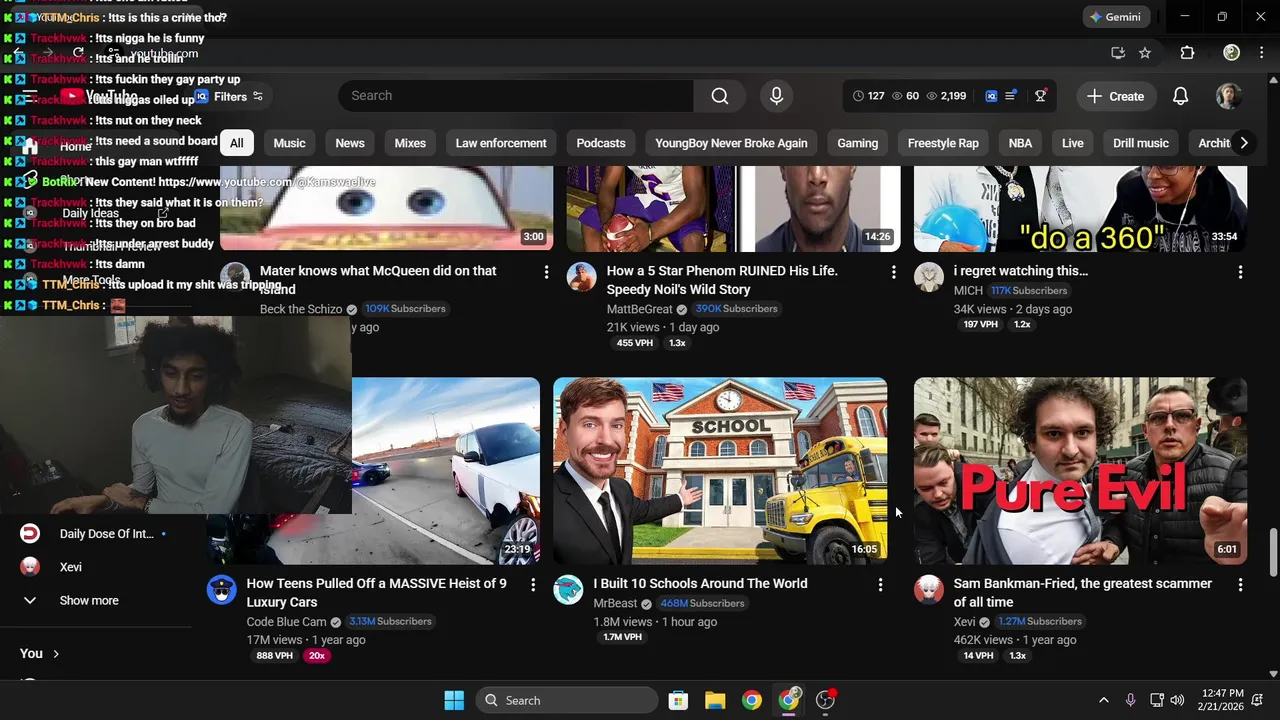The height and width of the screenshot is (720, 1280).
Task: Open options menu for i regret watching this video
Action: pos(1240,272)
